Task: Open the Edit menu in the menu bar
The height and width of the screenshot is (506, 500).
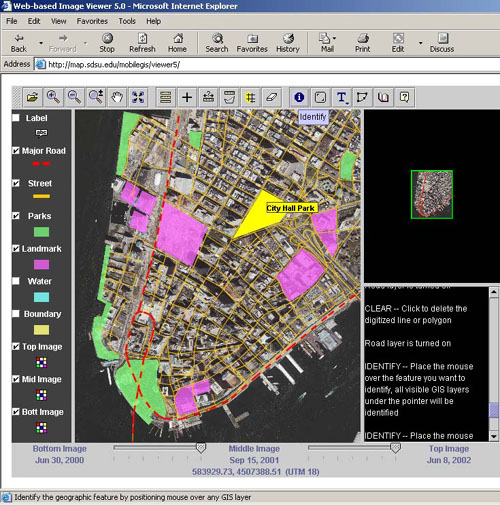Action: click(34, 21)
